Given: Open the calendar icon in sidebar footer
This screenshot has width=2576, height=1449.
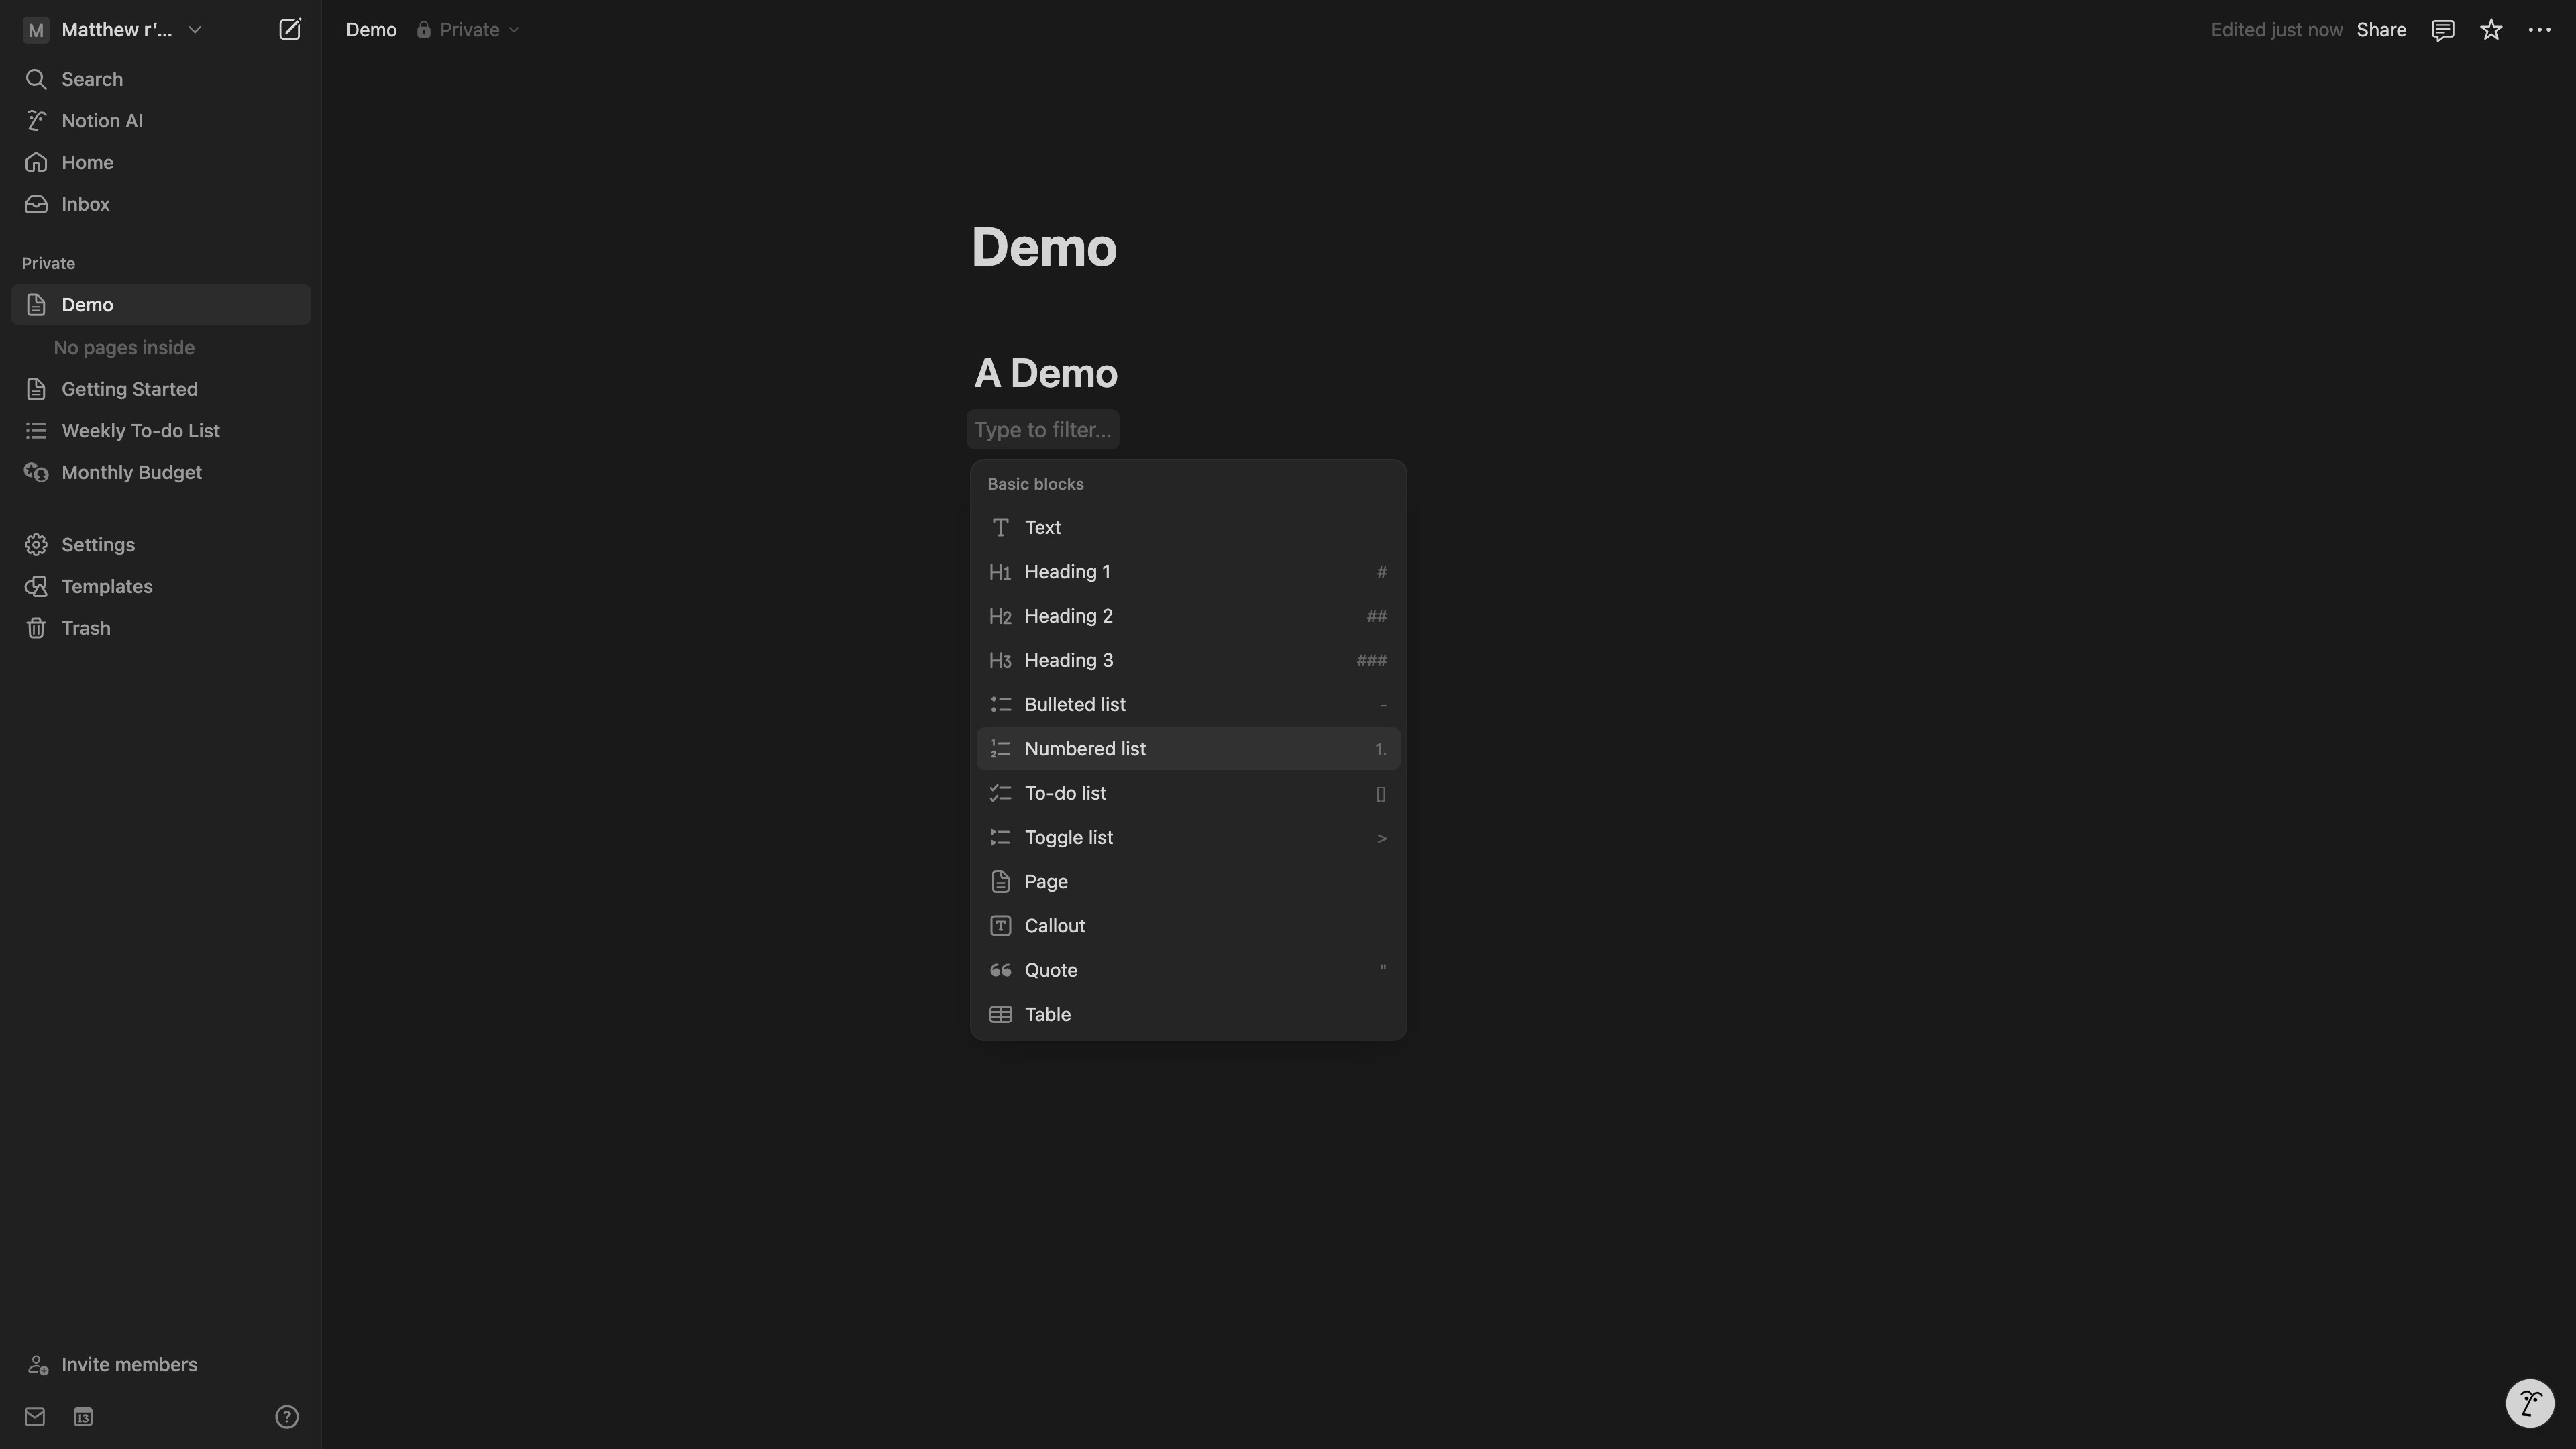Looking at the screenshot, I should coord(83,1417).
